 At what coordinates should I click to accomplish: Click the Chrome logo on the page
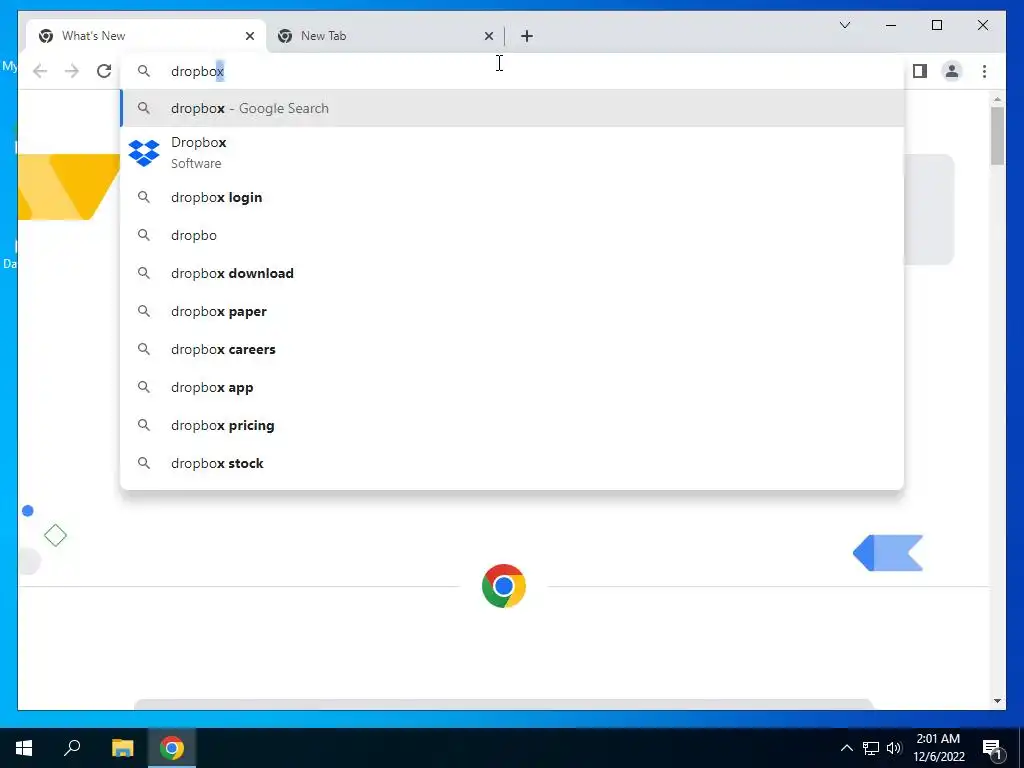click(x=504, y=586)
